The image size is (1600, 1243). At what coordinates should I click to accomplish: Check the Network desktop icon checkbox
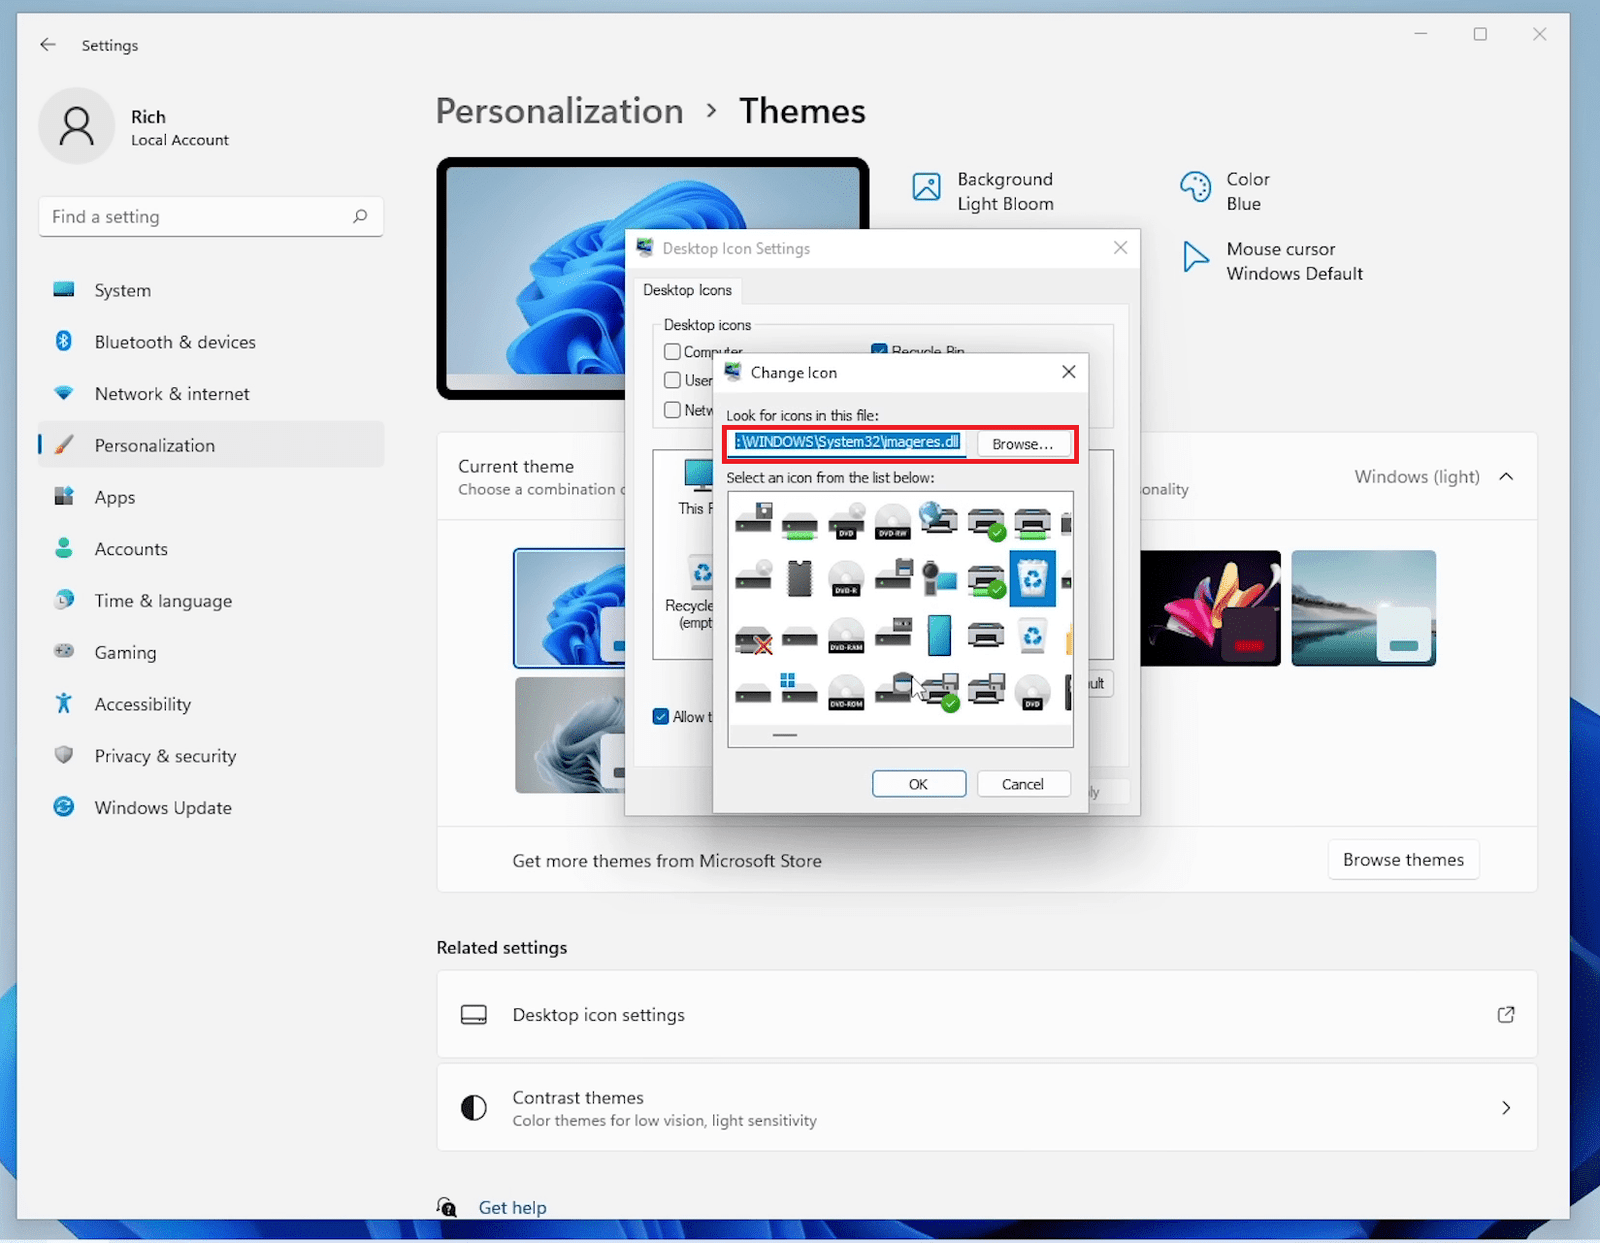[x=673, y=410]
